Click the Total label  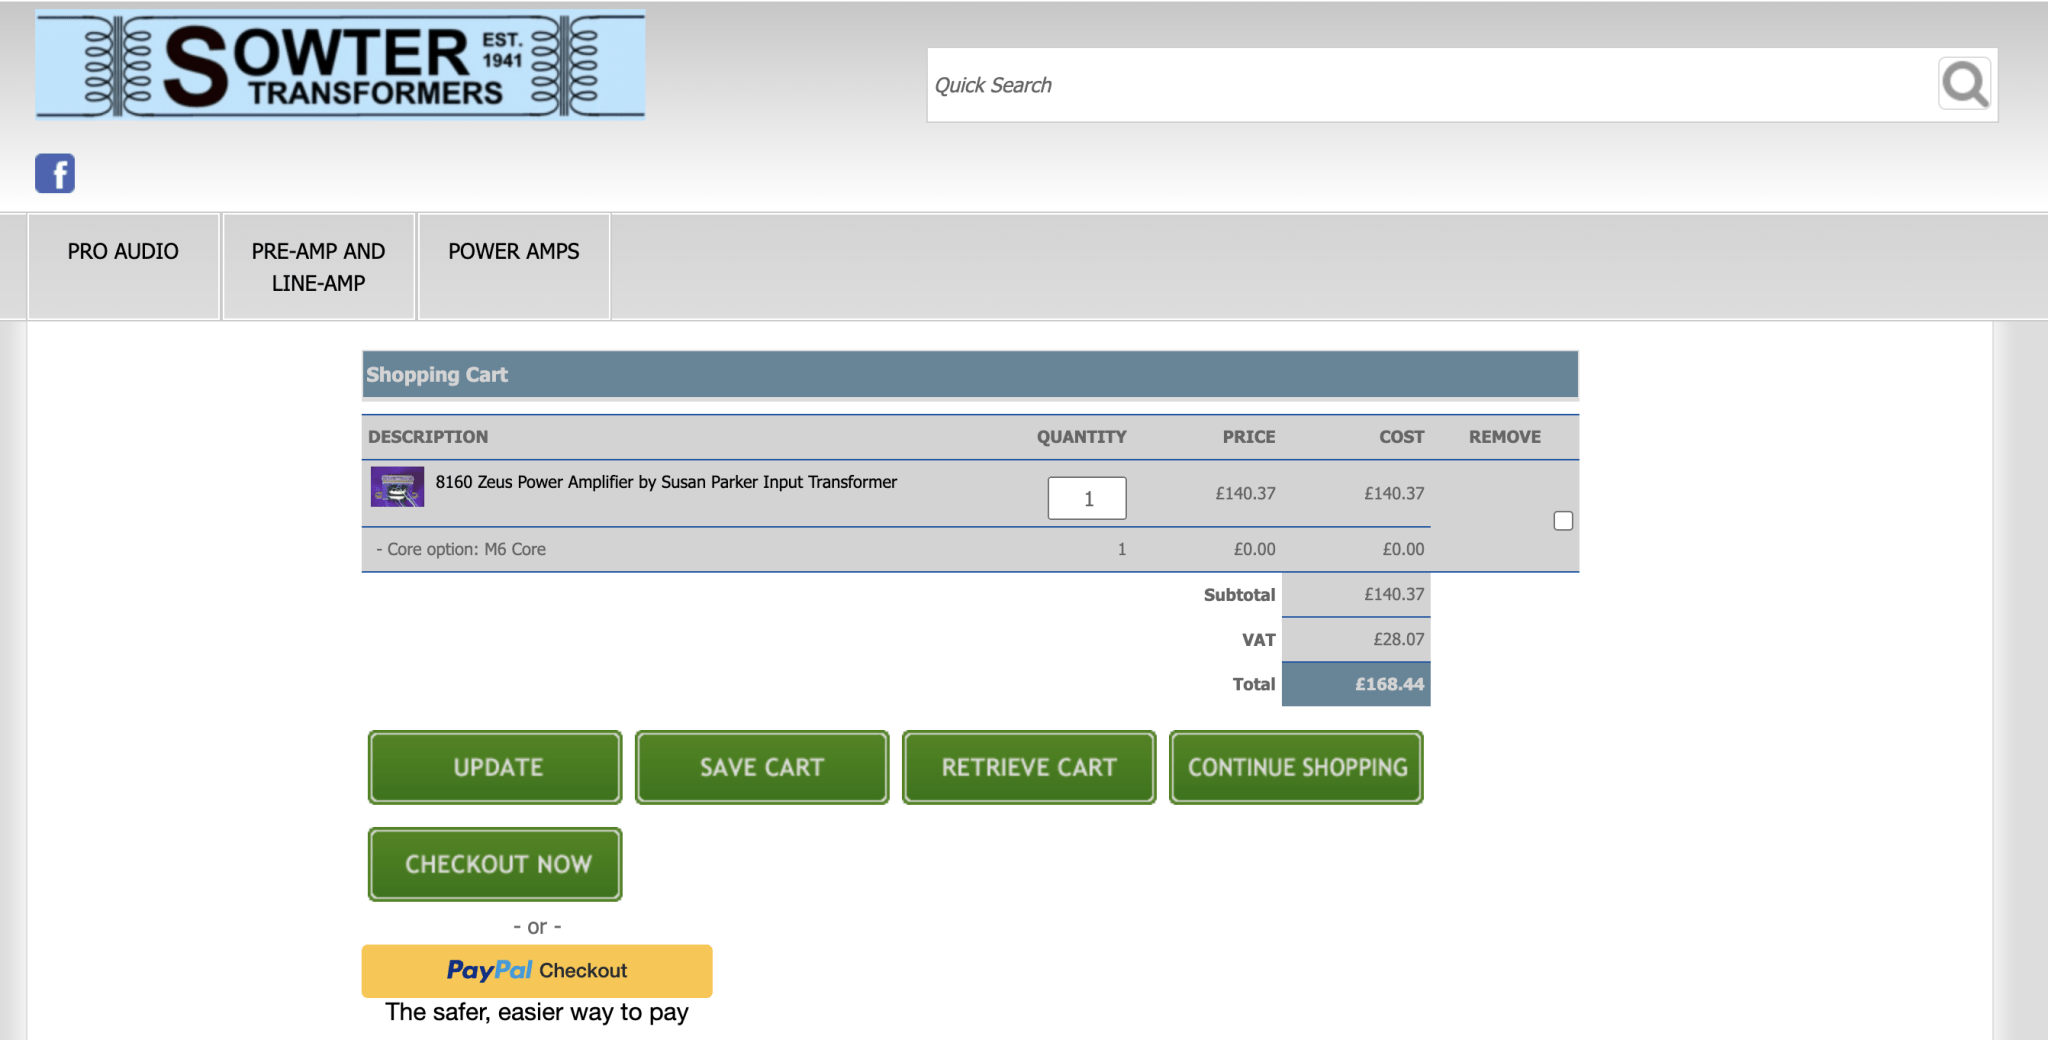tap(1253, 684)
